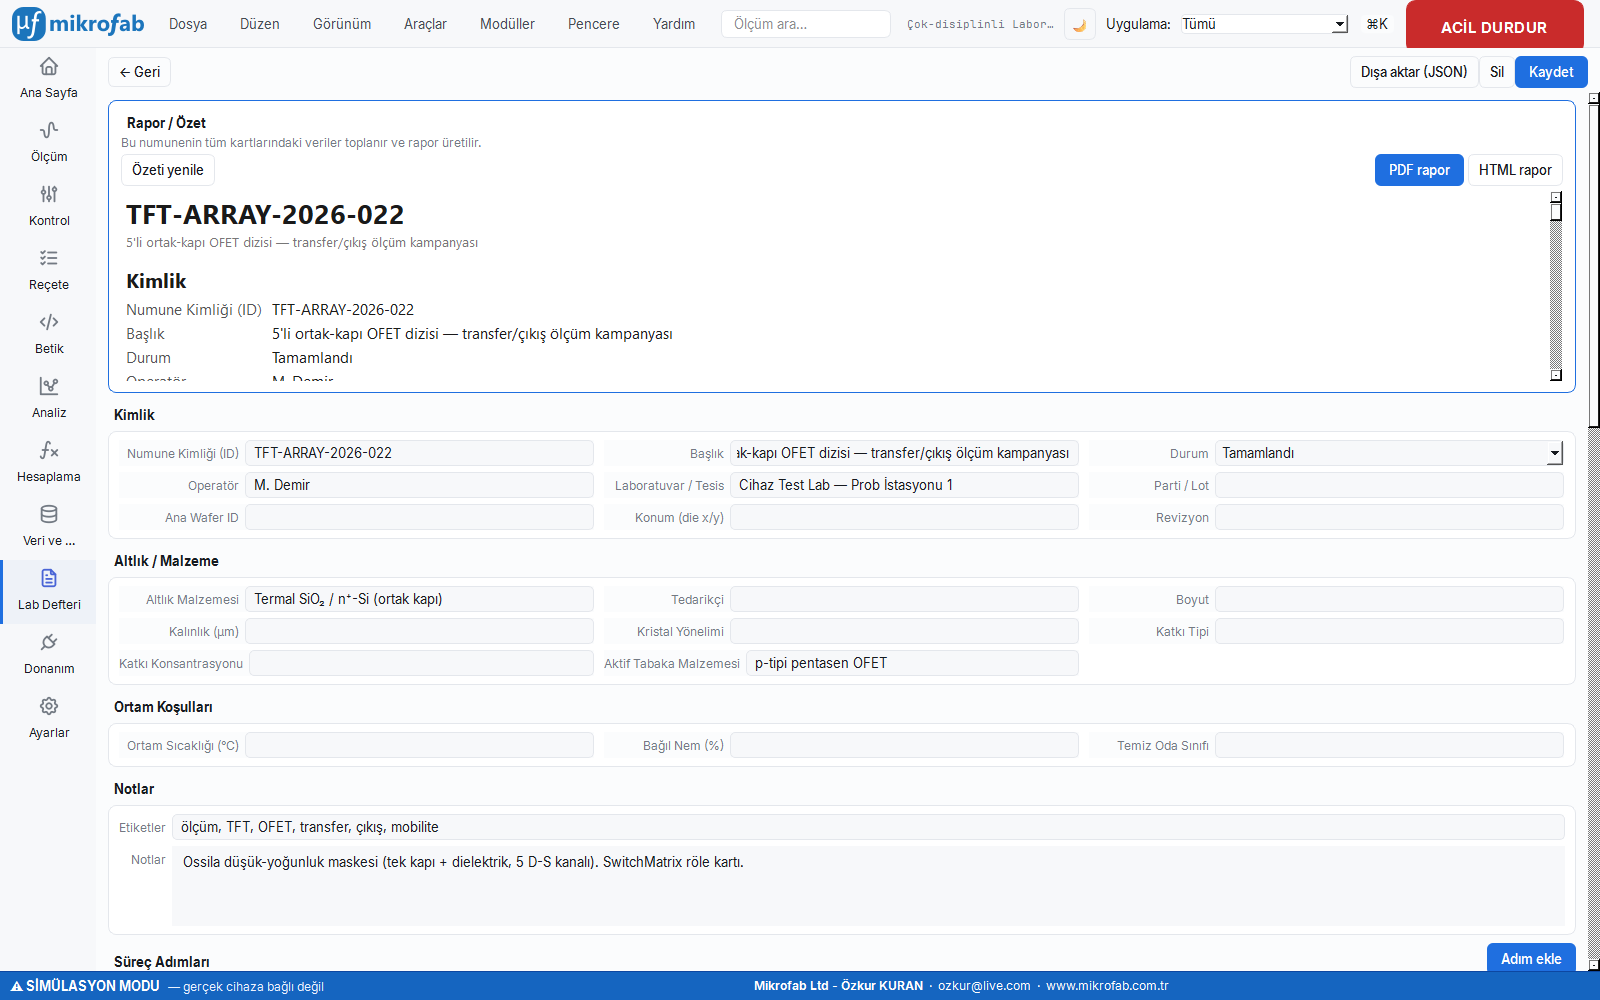Open the Donanım plug icon
The image size is (1600, 1000).
point(48,642)
